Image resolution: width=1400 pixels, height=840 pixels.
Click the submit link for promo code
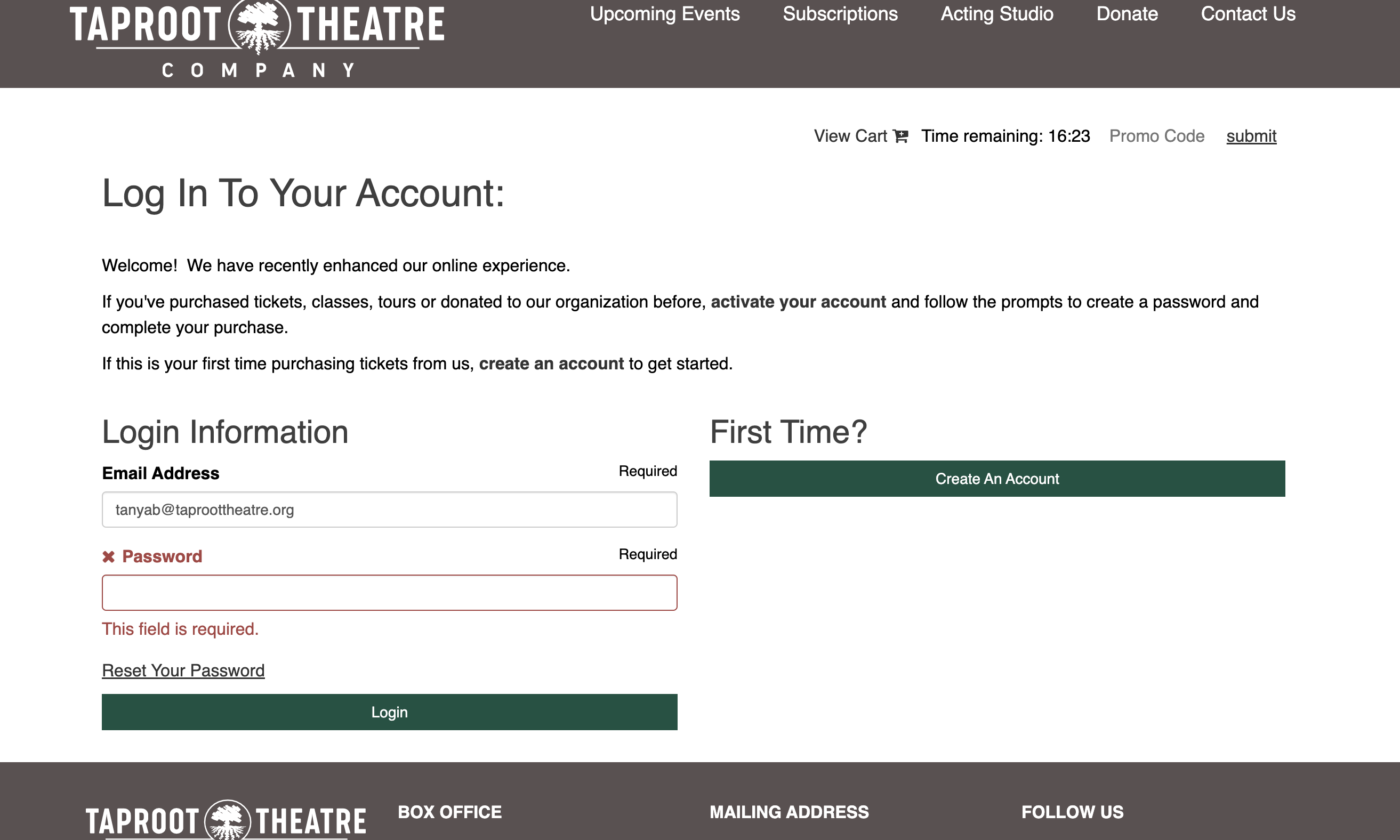1251,136
